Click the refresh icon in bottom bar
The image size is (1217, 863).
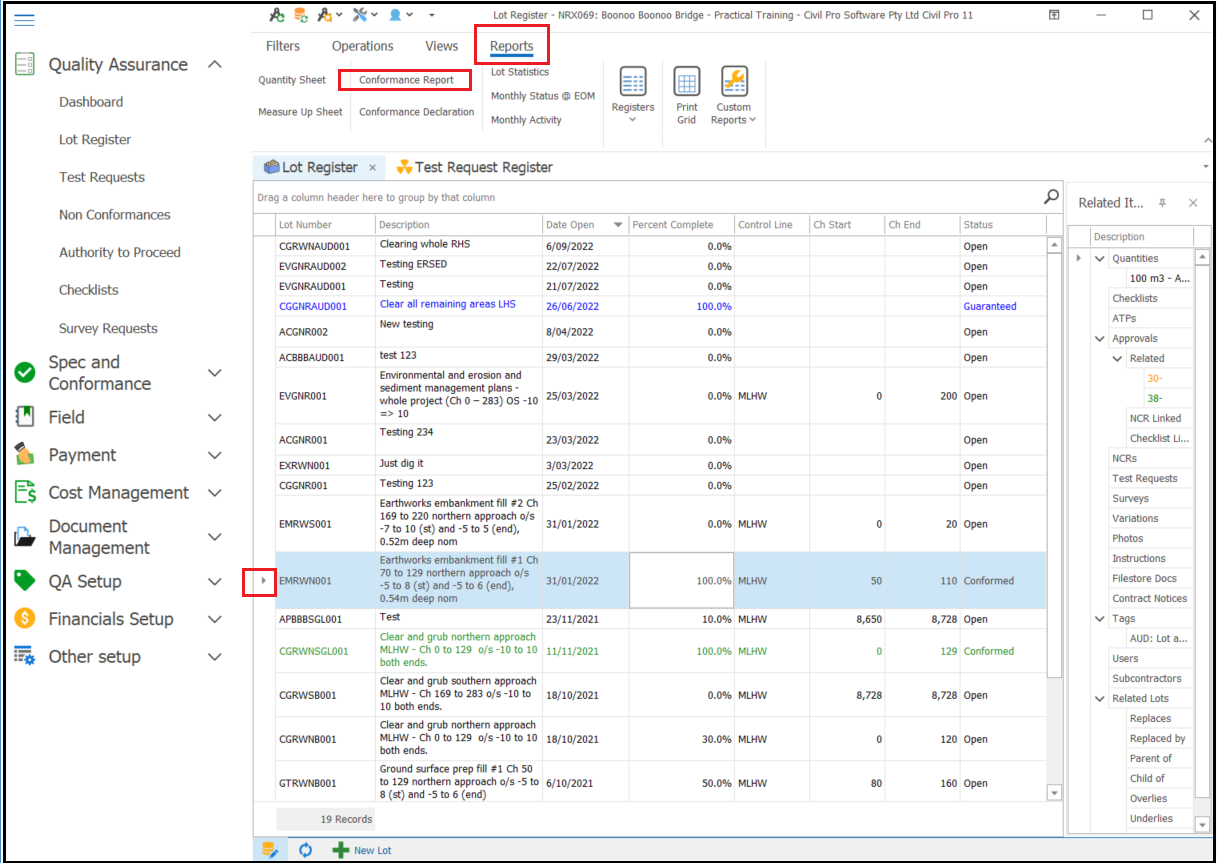click(x=306, y=850)
